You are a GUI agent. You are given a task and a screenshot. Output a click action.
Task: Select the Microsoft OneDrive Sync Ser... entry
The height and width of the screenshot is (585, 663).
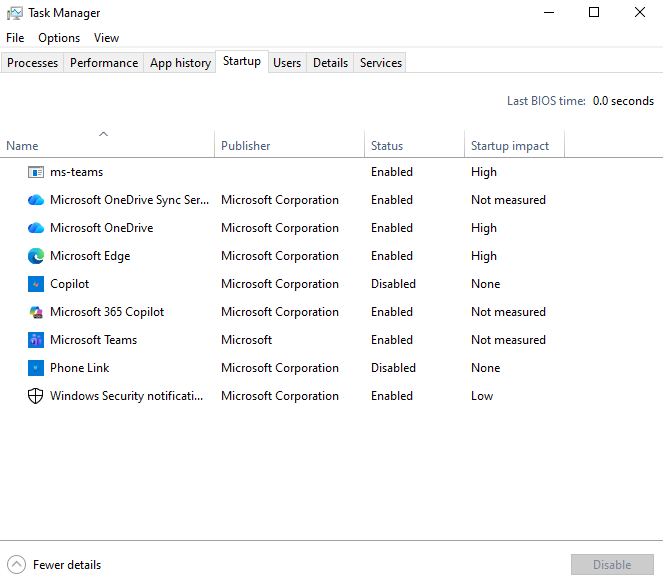tap(129, 200)
